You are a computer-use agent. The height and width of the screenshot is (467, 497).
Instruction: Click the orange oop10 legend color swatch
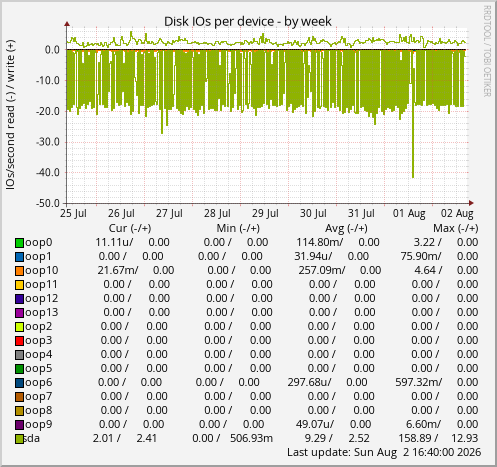coord(19,271)
